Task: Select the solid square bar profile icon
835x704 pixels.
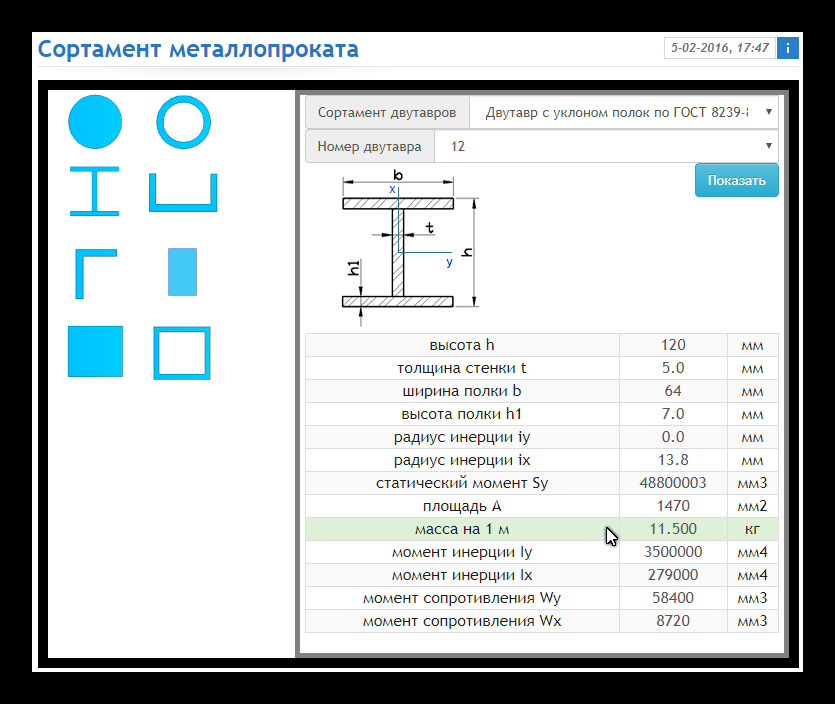Action: click(95, 351)
